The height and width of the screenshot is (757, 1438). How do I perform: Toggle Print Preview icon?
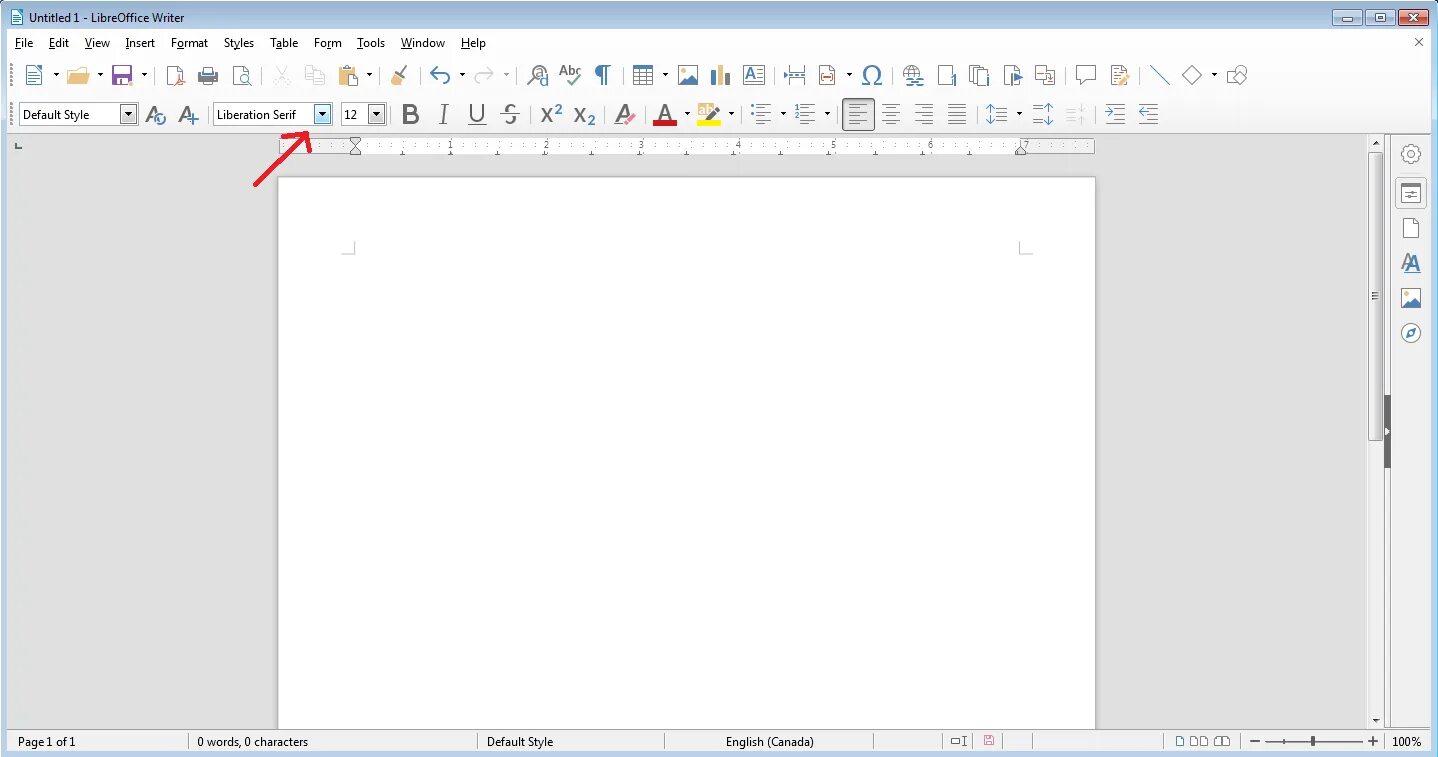pos(241,75)
